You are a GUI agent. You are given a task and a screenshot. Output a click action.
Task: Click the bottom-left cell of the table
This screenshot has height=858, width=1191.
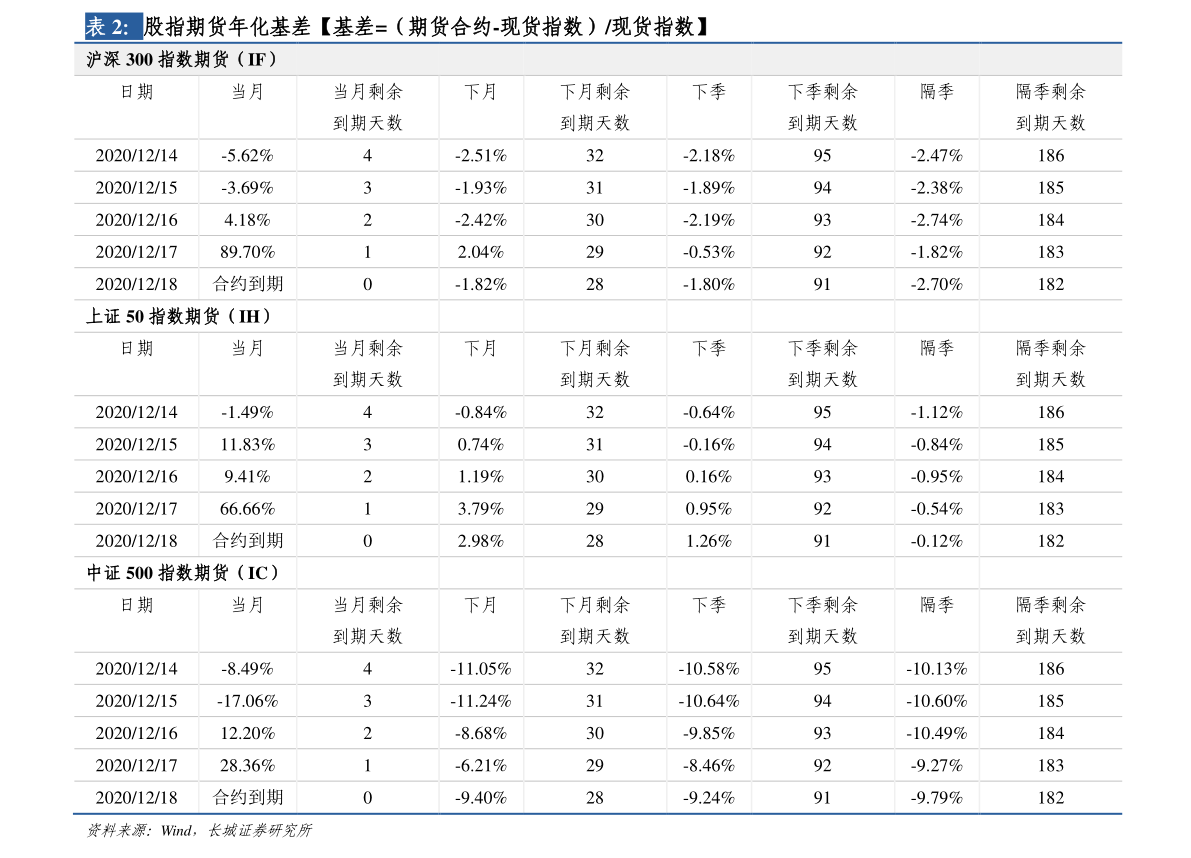[x=136, y=797]
